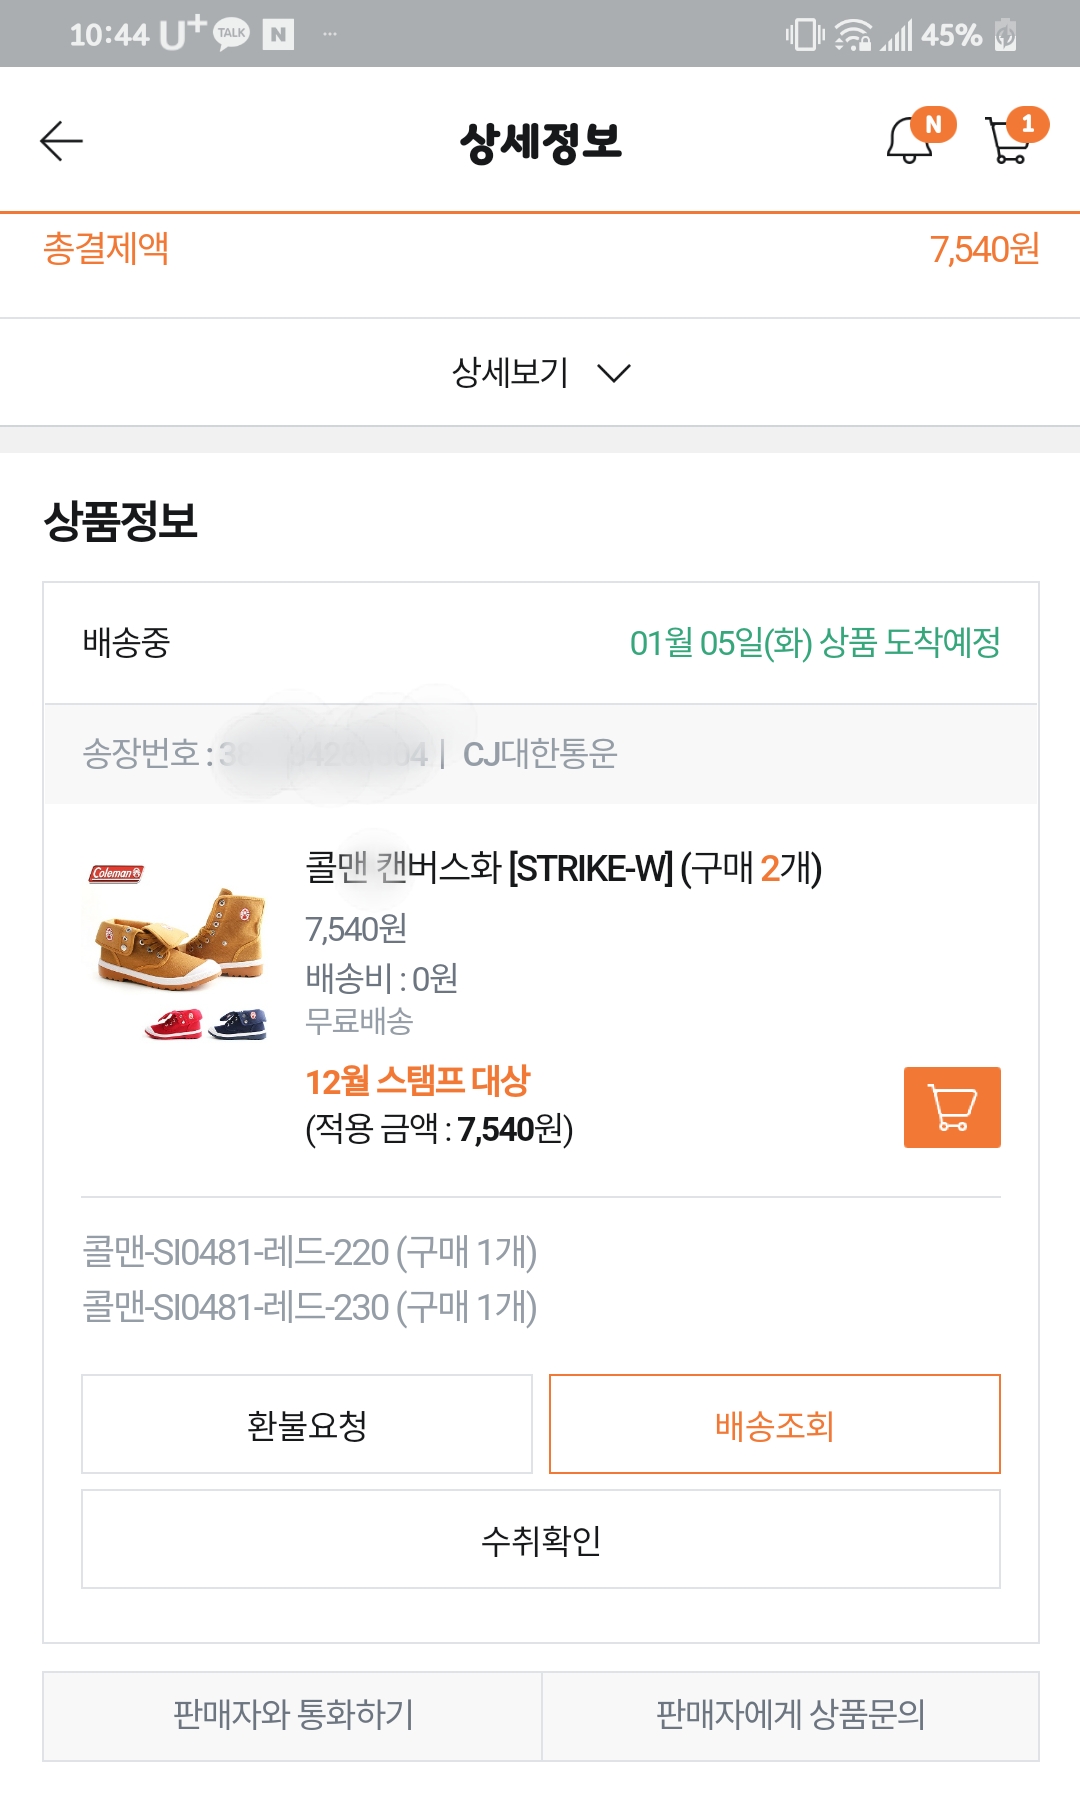Tap the battery status icon
This screenshot has height=1803, width=1080.
point(1005,35)
